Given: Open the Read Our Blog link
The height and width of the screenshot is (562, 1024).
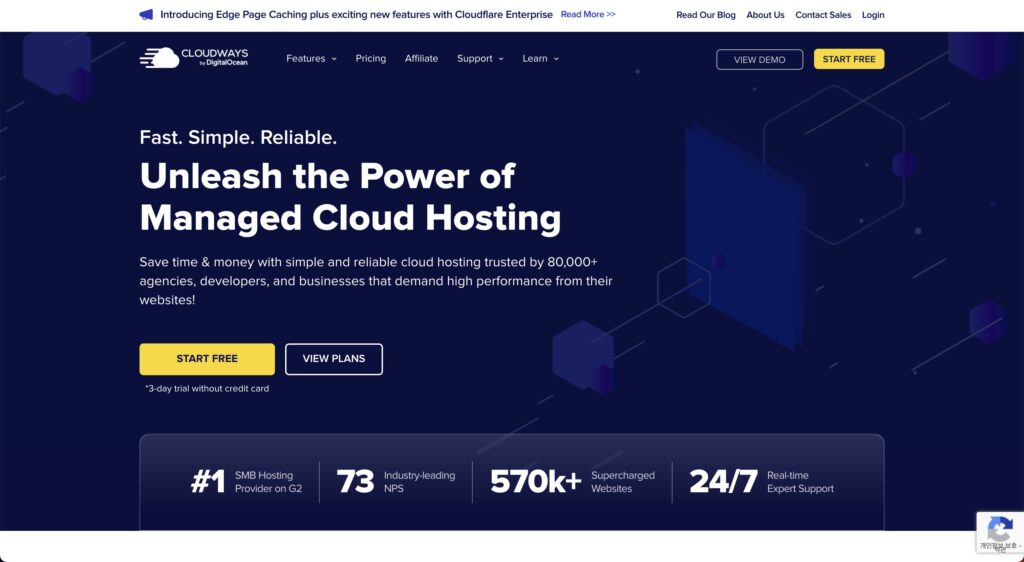Looking at the screenshot, I should (x=705, y=15).
